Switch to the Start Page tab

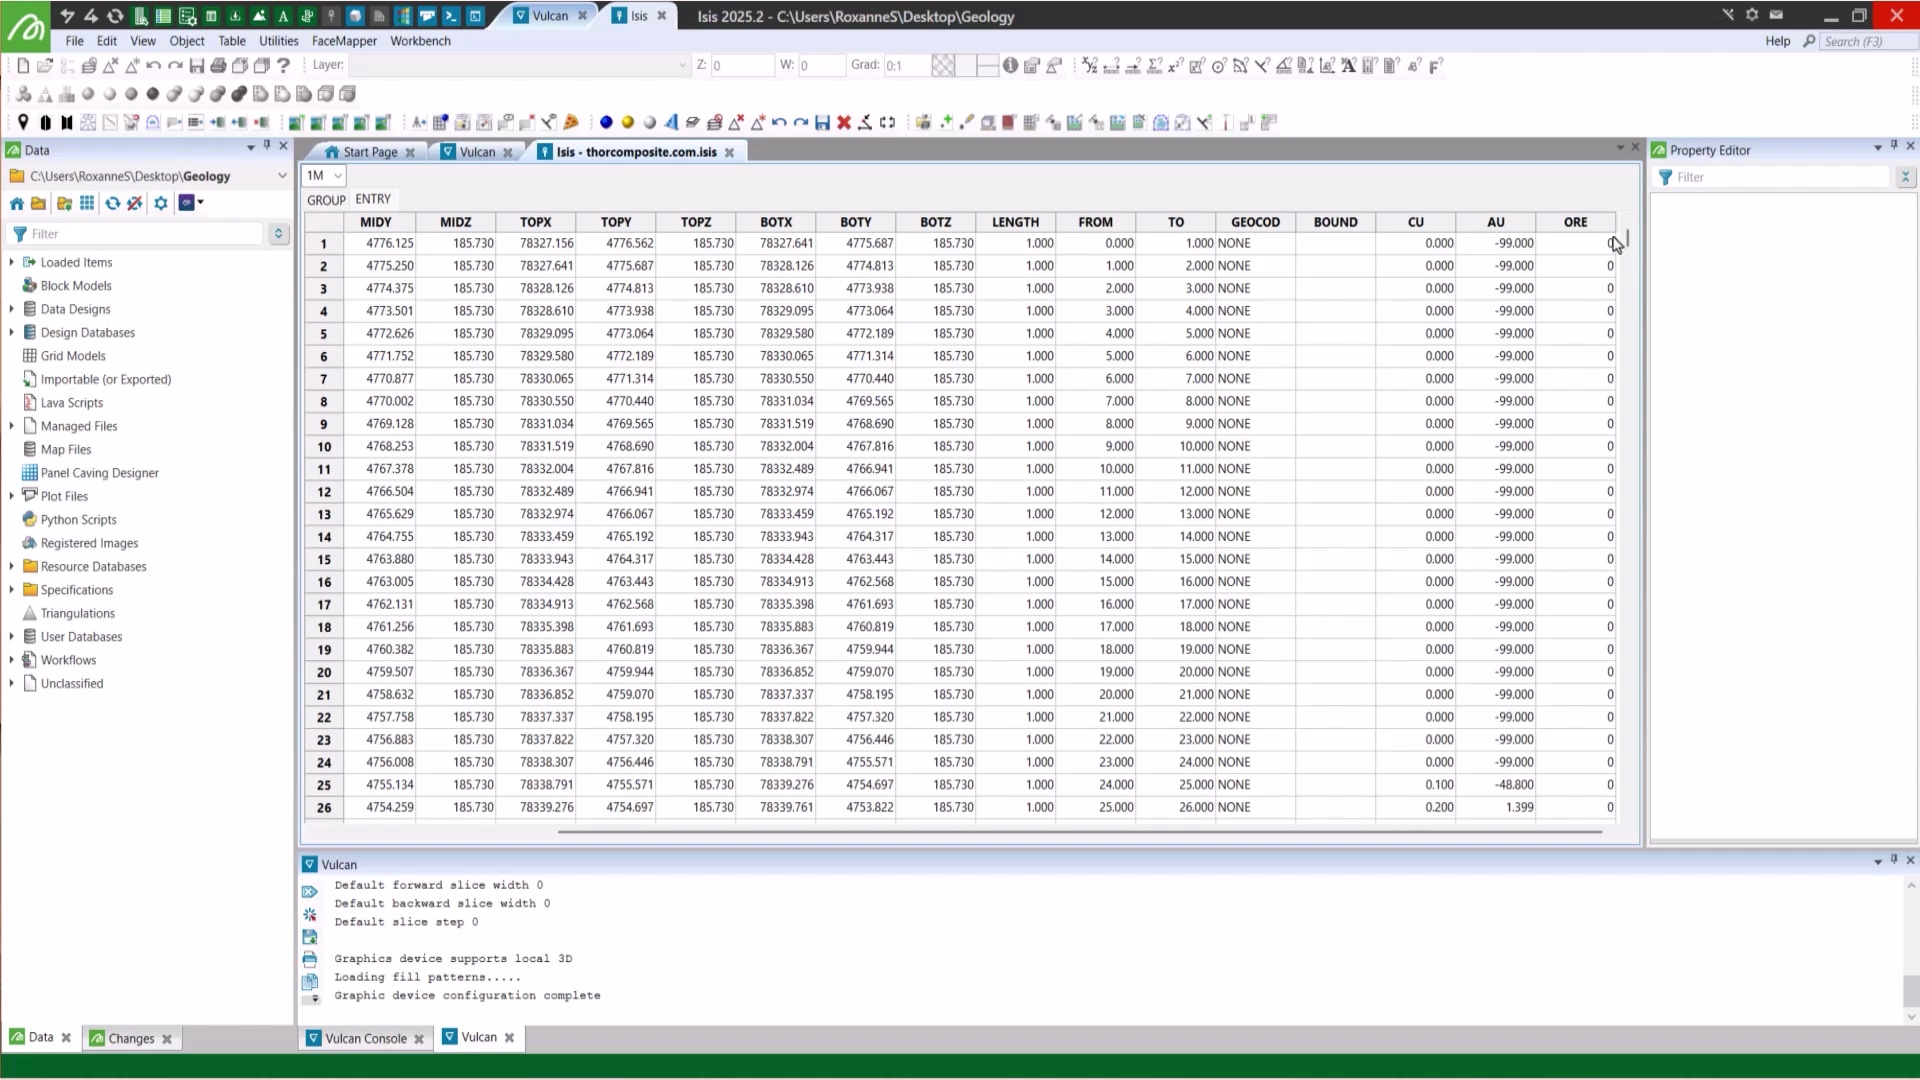pyautogui.click(x=370, y=152)
